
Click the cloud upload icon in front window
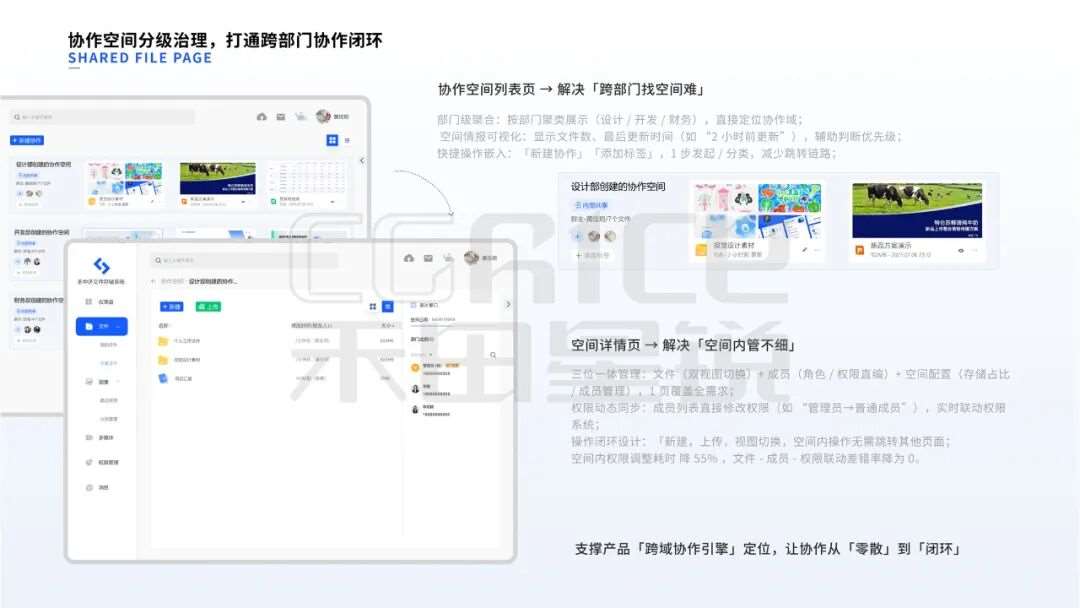[x=408, y=259]
